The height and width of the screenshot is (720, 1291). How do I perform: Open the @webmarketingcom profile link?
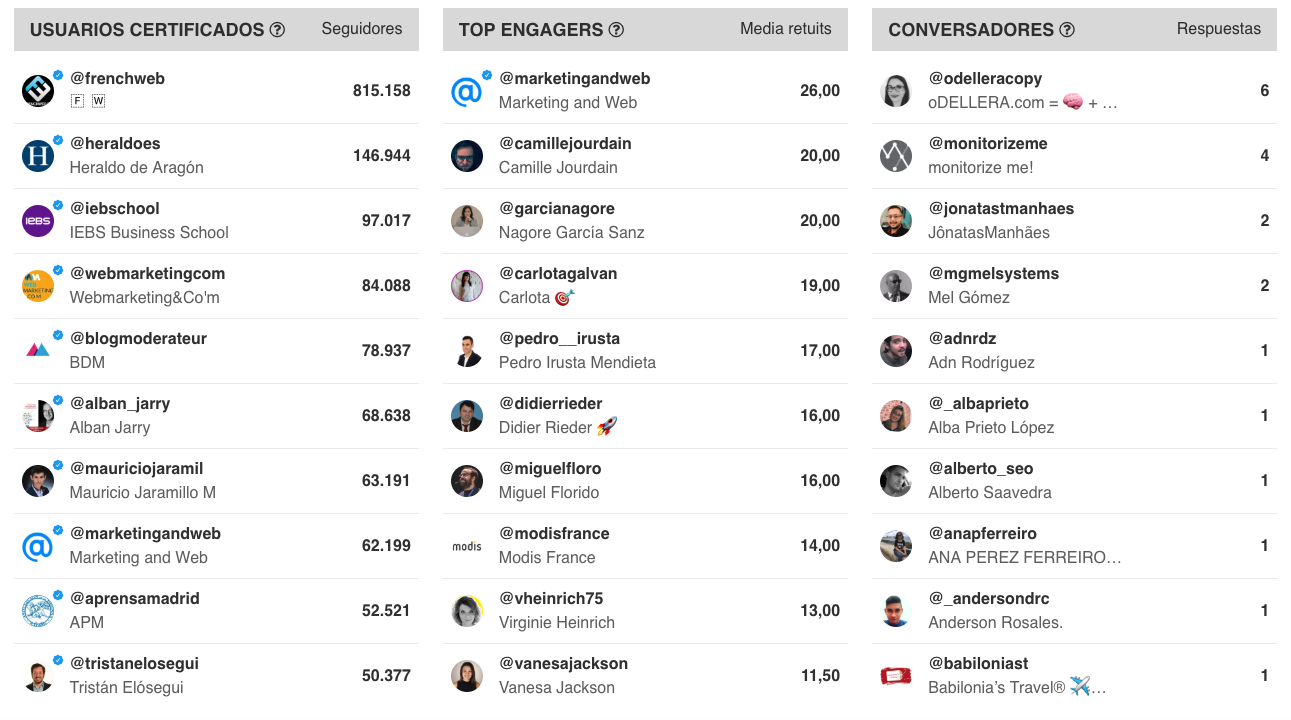pos(147,273)
